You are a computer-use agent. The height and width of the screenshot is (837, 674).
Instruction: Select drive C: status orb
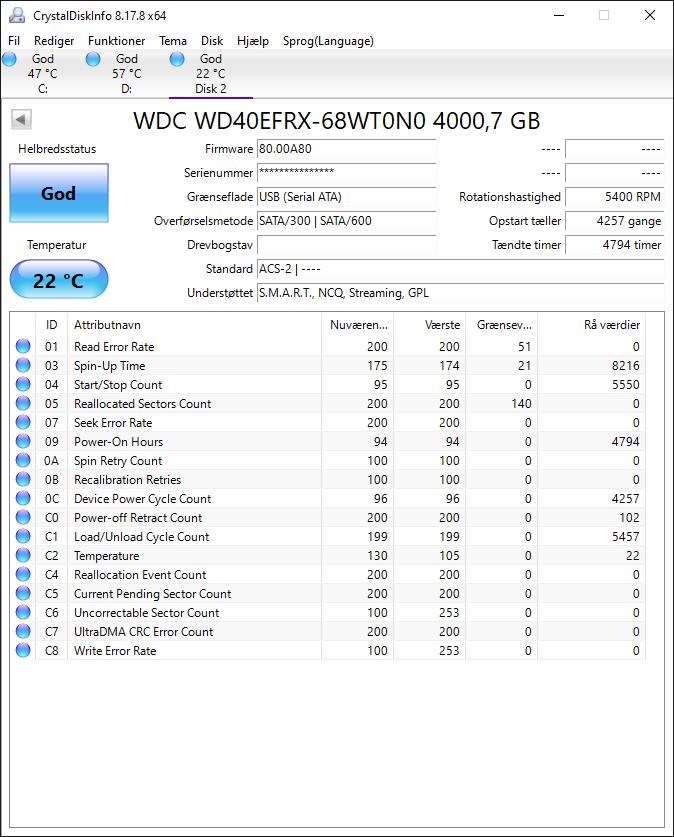[x=10, y=59]
